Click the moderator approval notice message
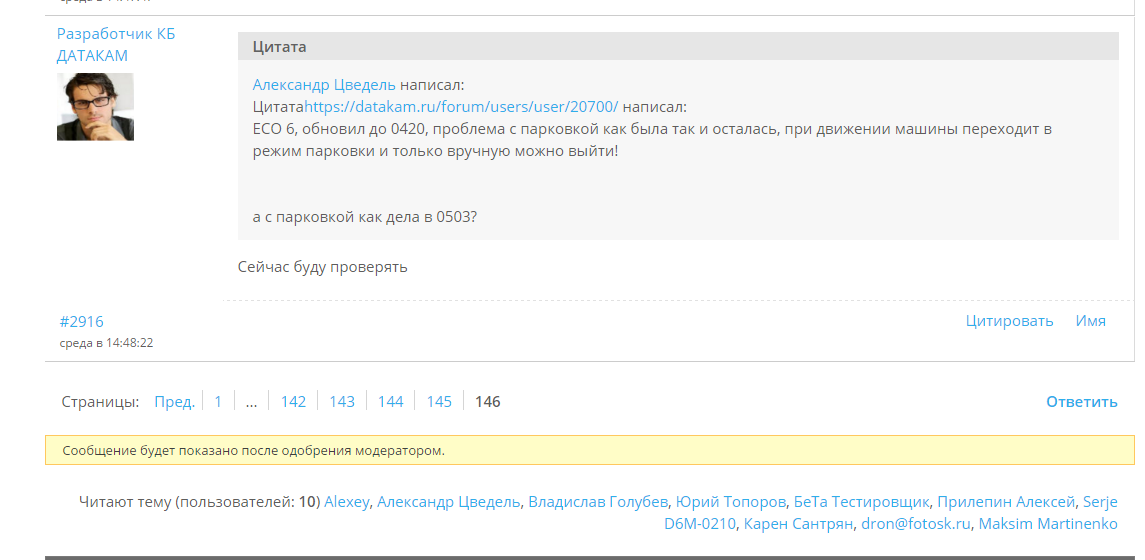1145x560 pixels. 590,450
